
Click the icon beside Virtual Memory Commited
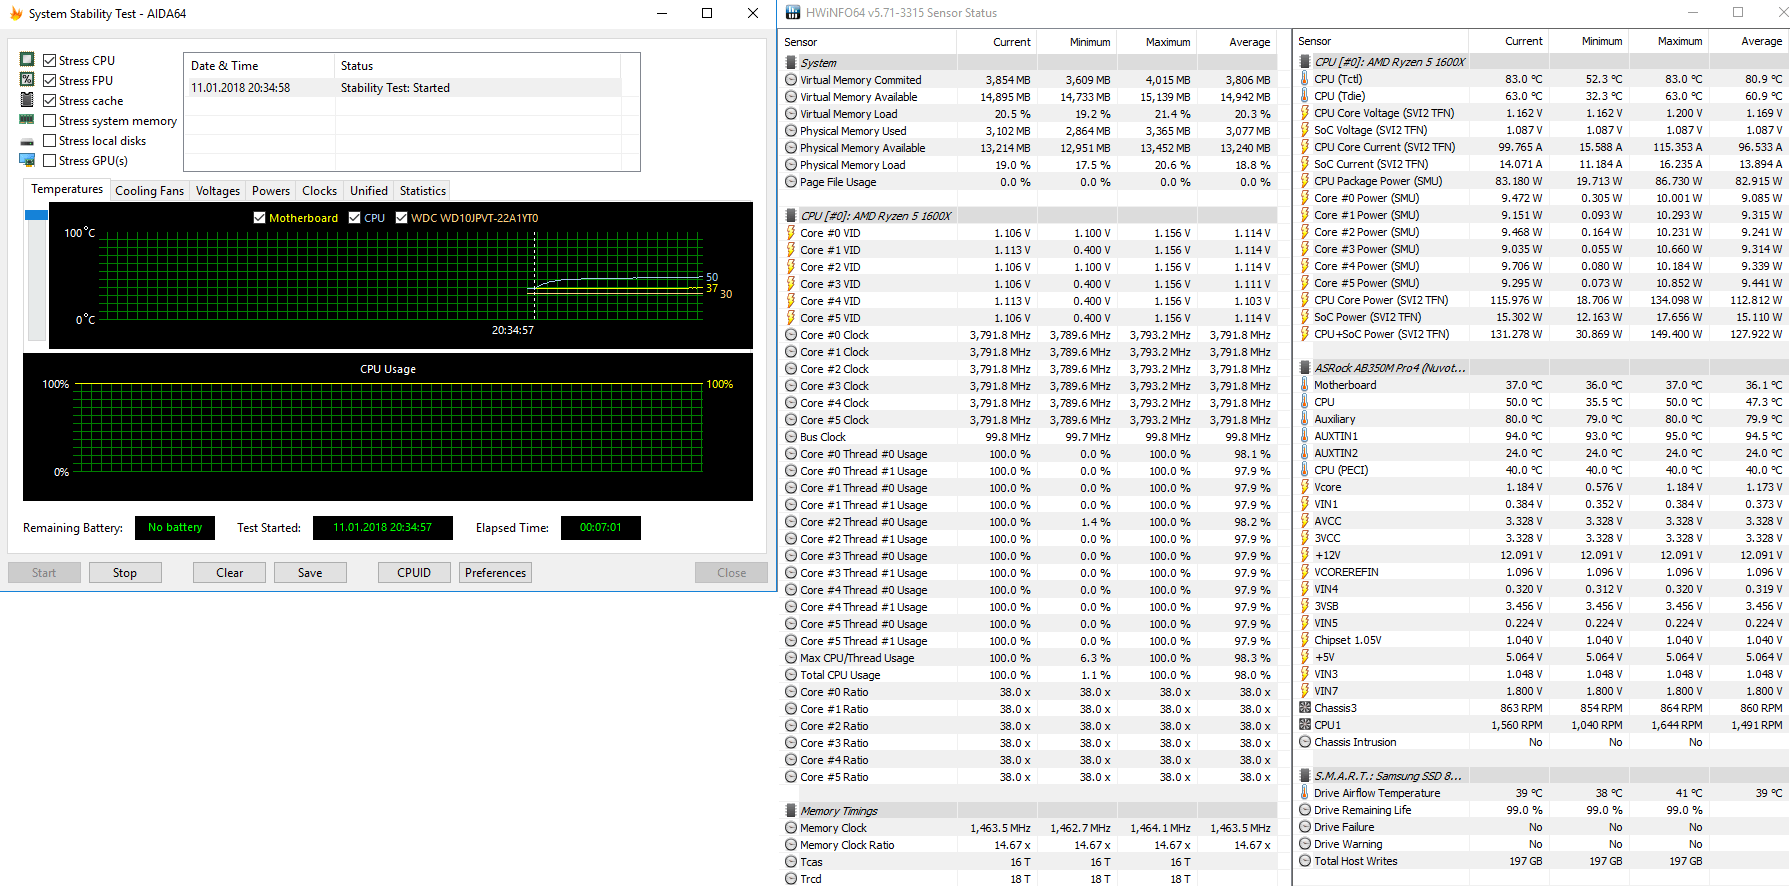pos(791,80)
